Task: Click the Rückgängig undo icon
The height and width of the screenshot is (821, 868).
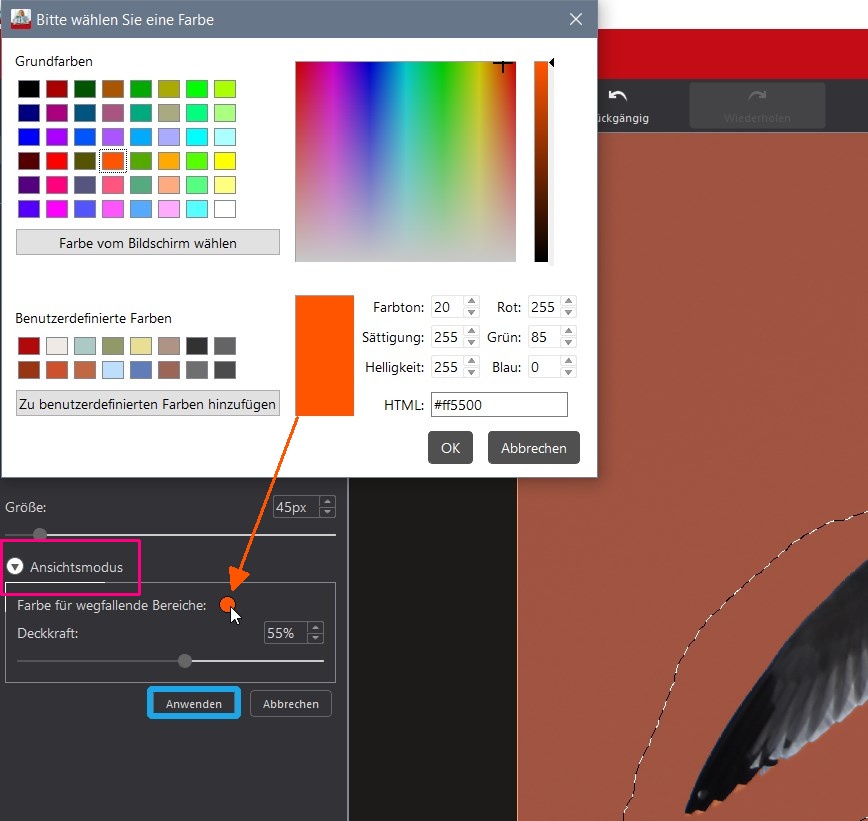Action: click(617, 96)
